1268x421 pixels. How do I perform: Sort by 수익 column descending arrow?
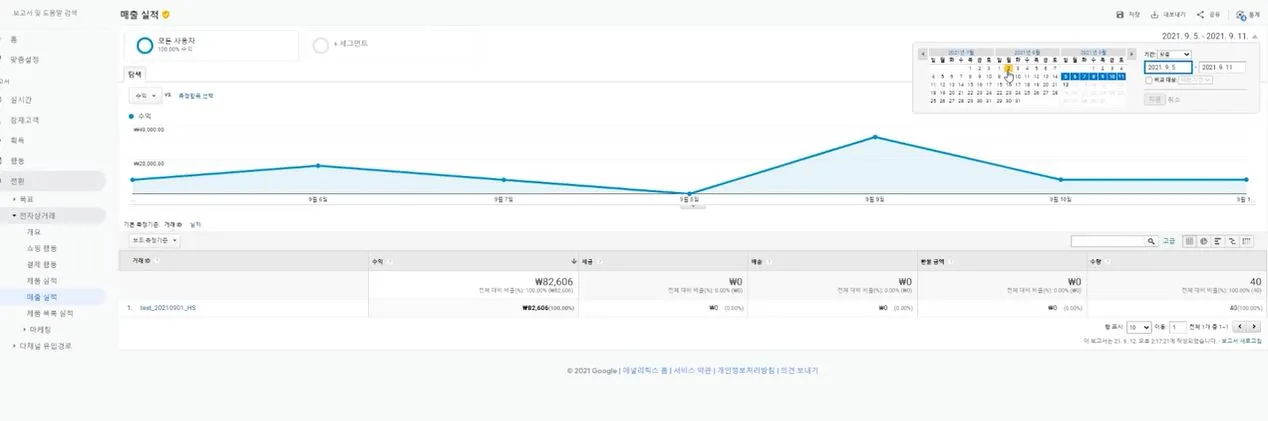pos(574,261)
